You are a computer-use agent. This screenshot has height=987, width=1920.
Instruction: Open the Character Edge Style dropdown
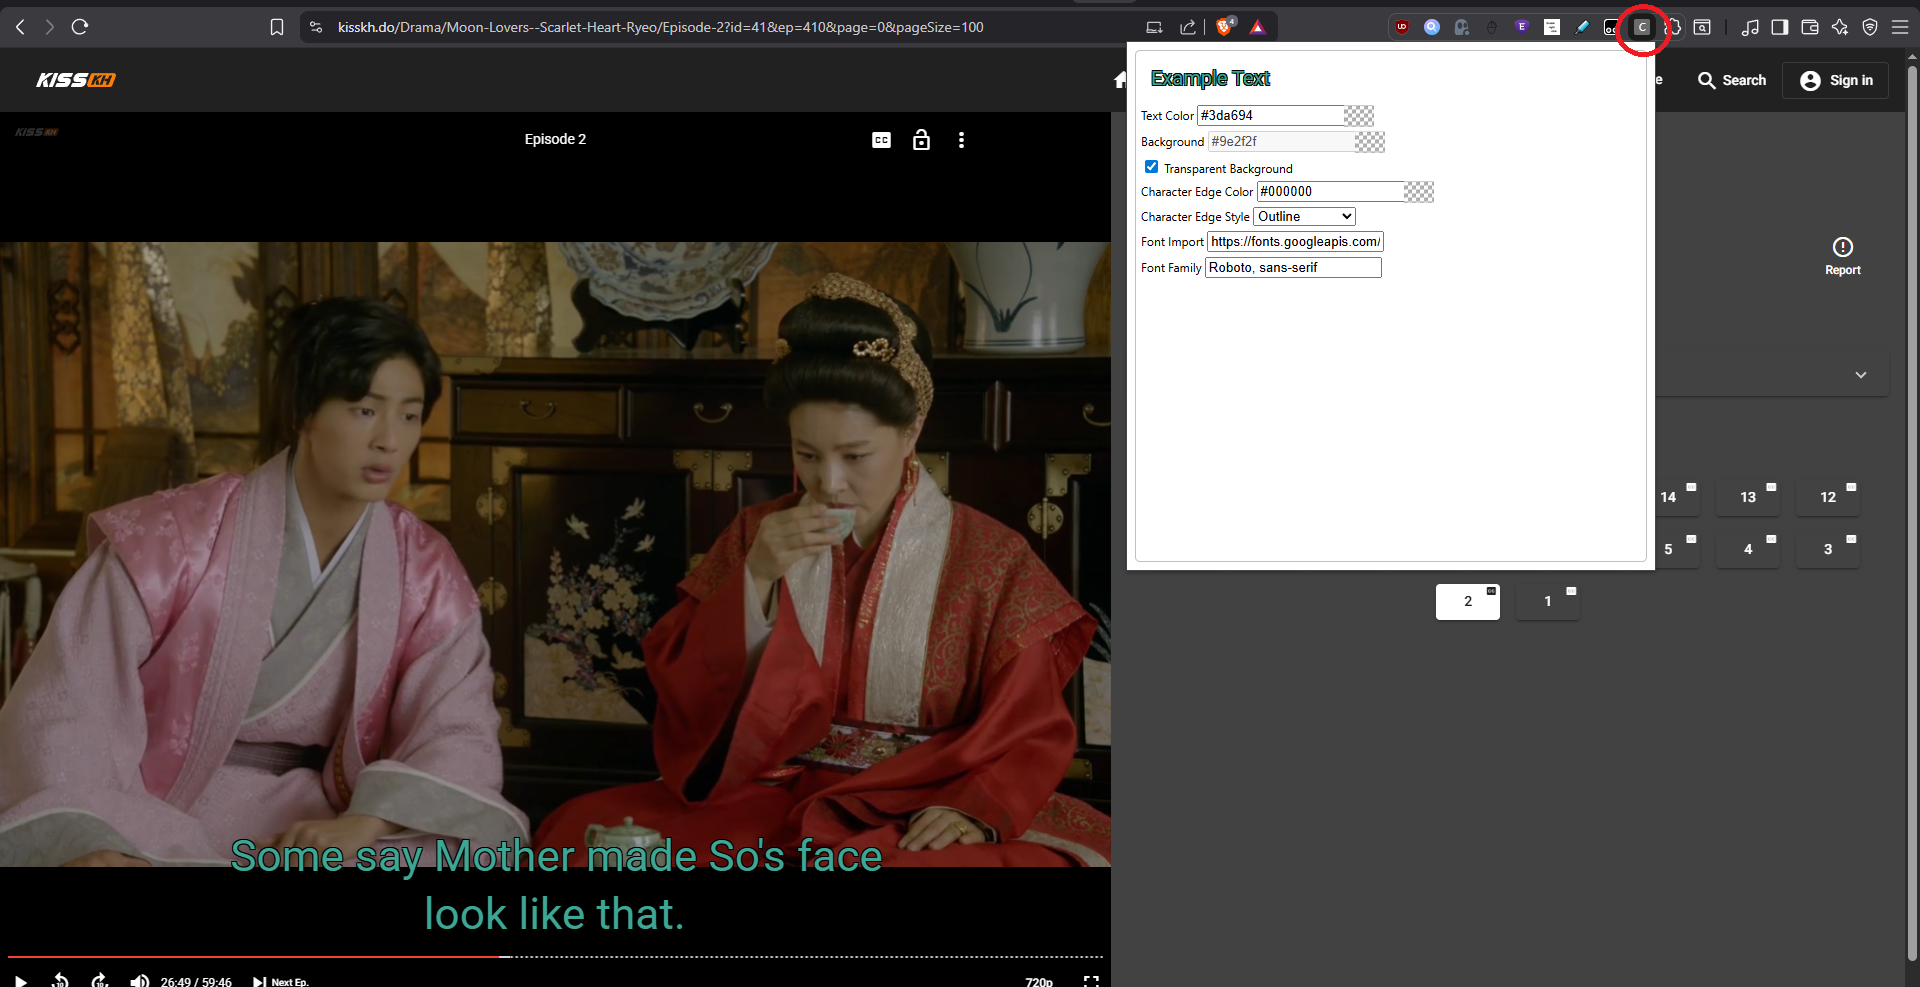point(1304,216)
